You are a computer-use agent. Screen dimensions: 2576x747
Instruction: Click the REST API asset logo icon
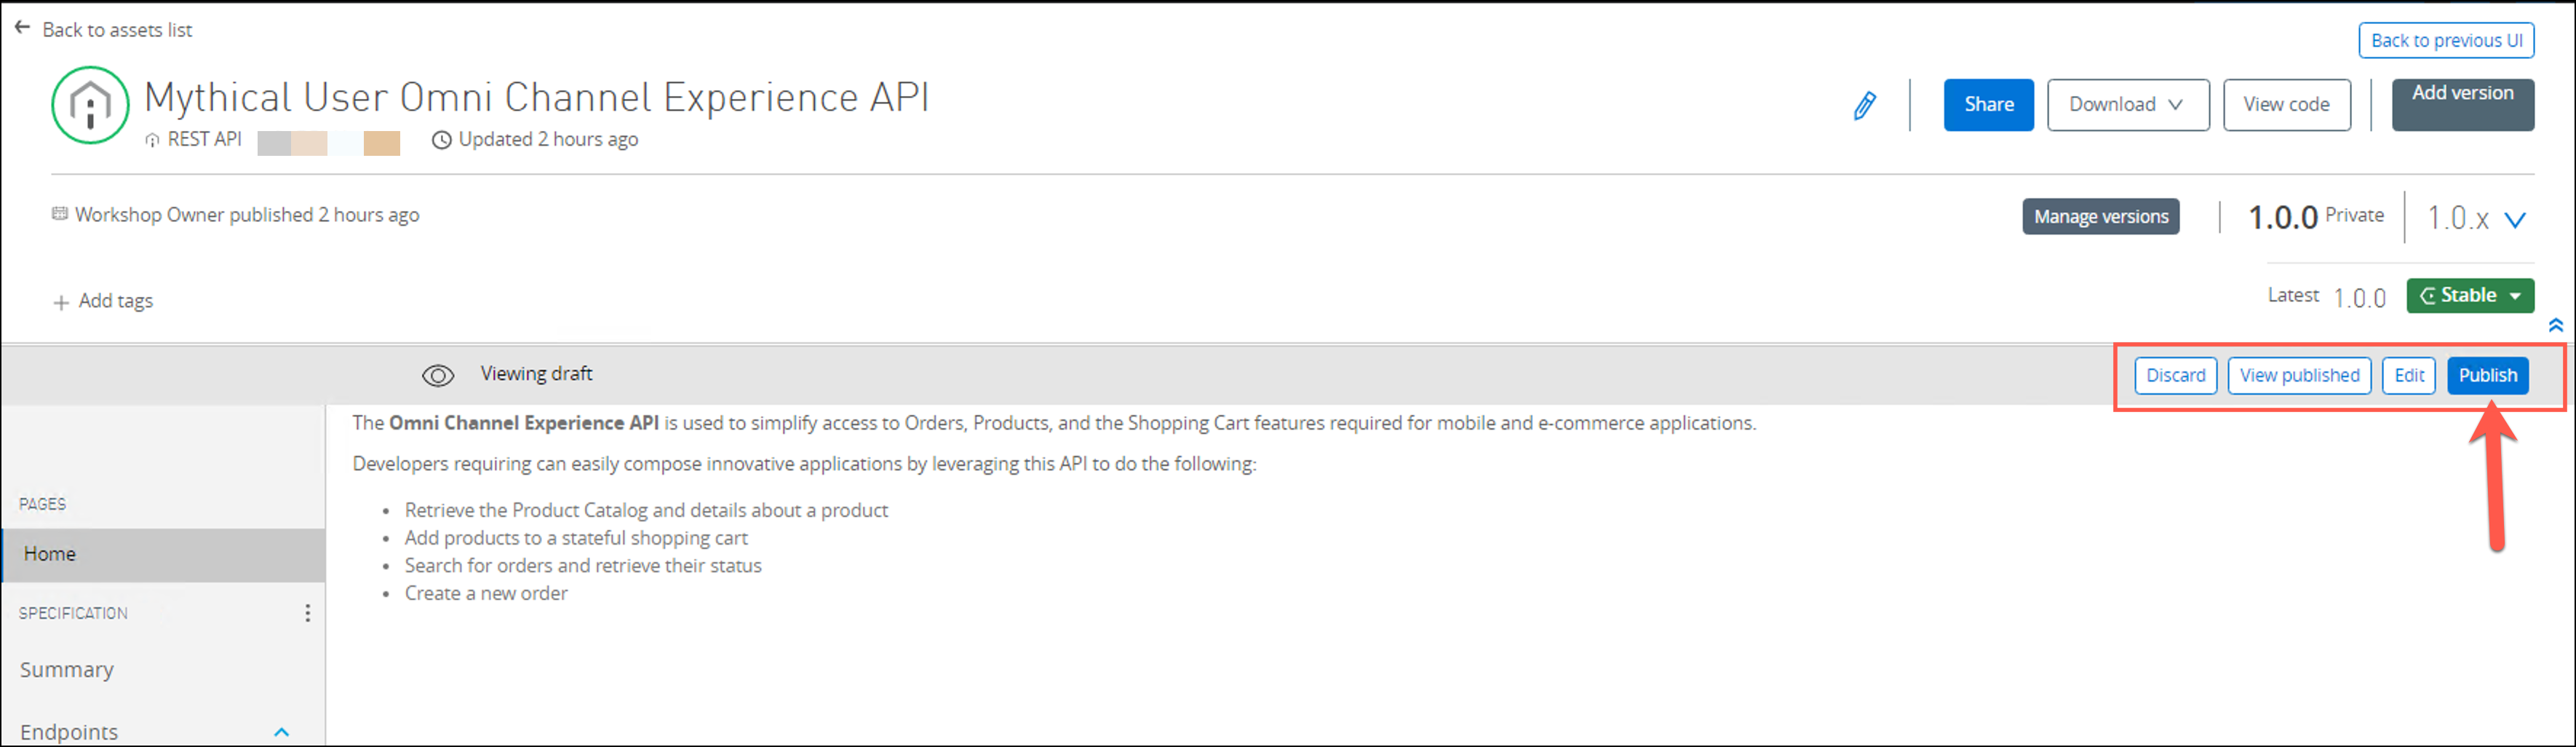(x=90, y=105)
